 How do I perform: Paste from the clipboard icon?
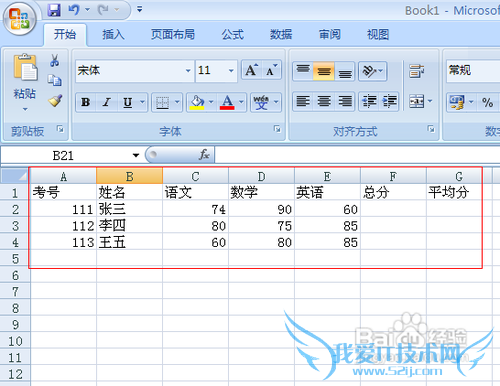25,68
